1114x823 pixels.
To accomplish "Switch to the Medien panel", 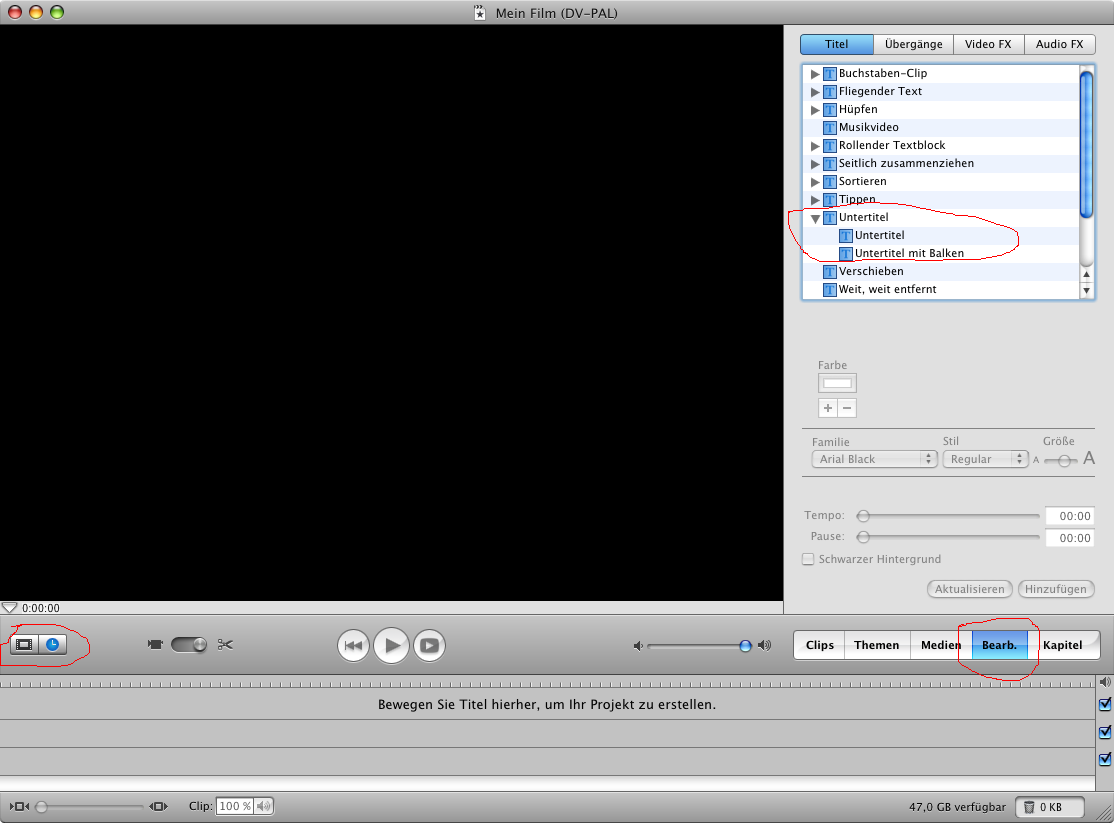I will (x=938, y=645).
